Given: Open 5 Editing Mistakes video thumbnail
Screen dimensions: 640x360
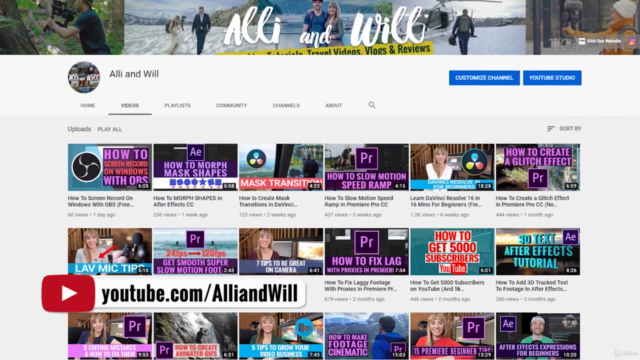Looking at the screenshot, I should (110, 336).
